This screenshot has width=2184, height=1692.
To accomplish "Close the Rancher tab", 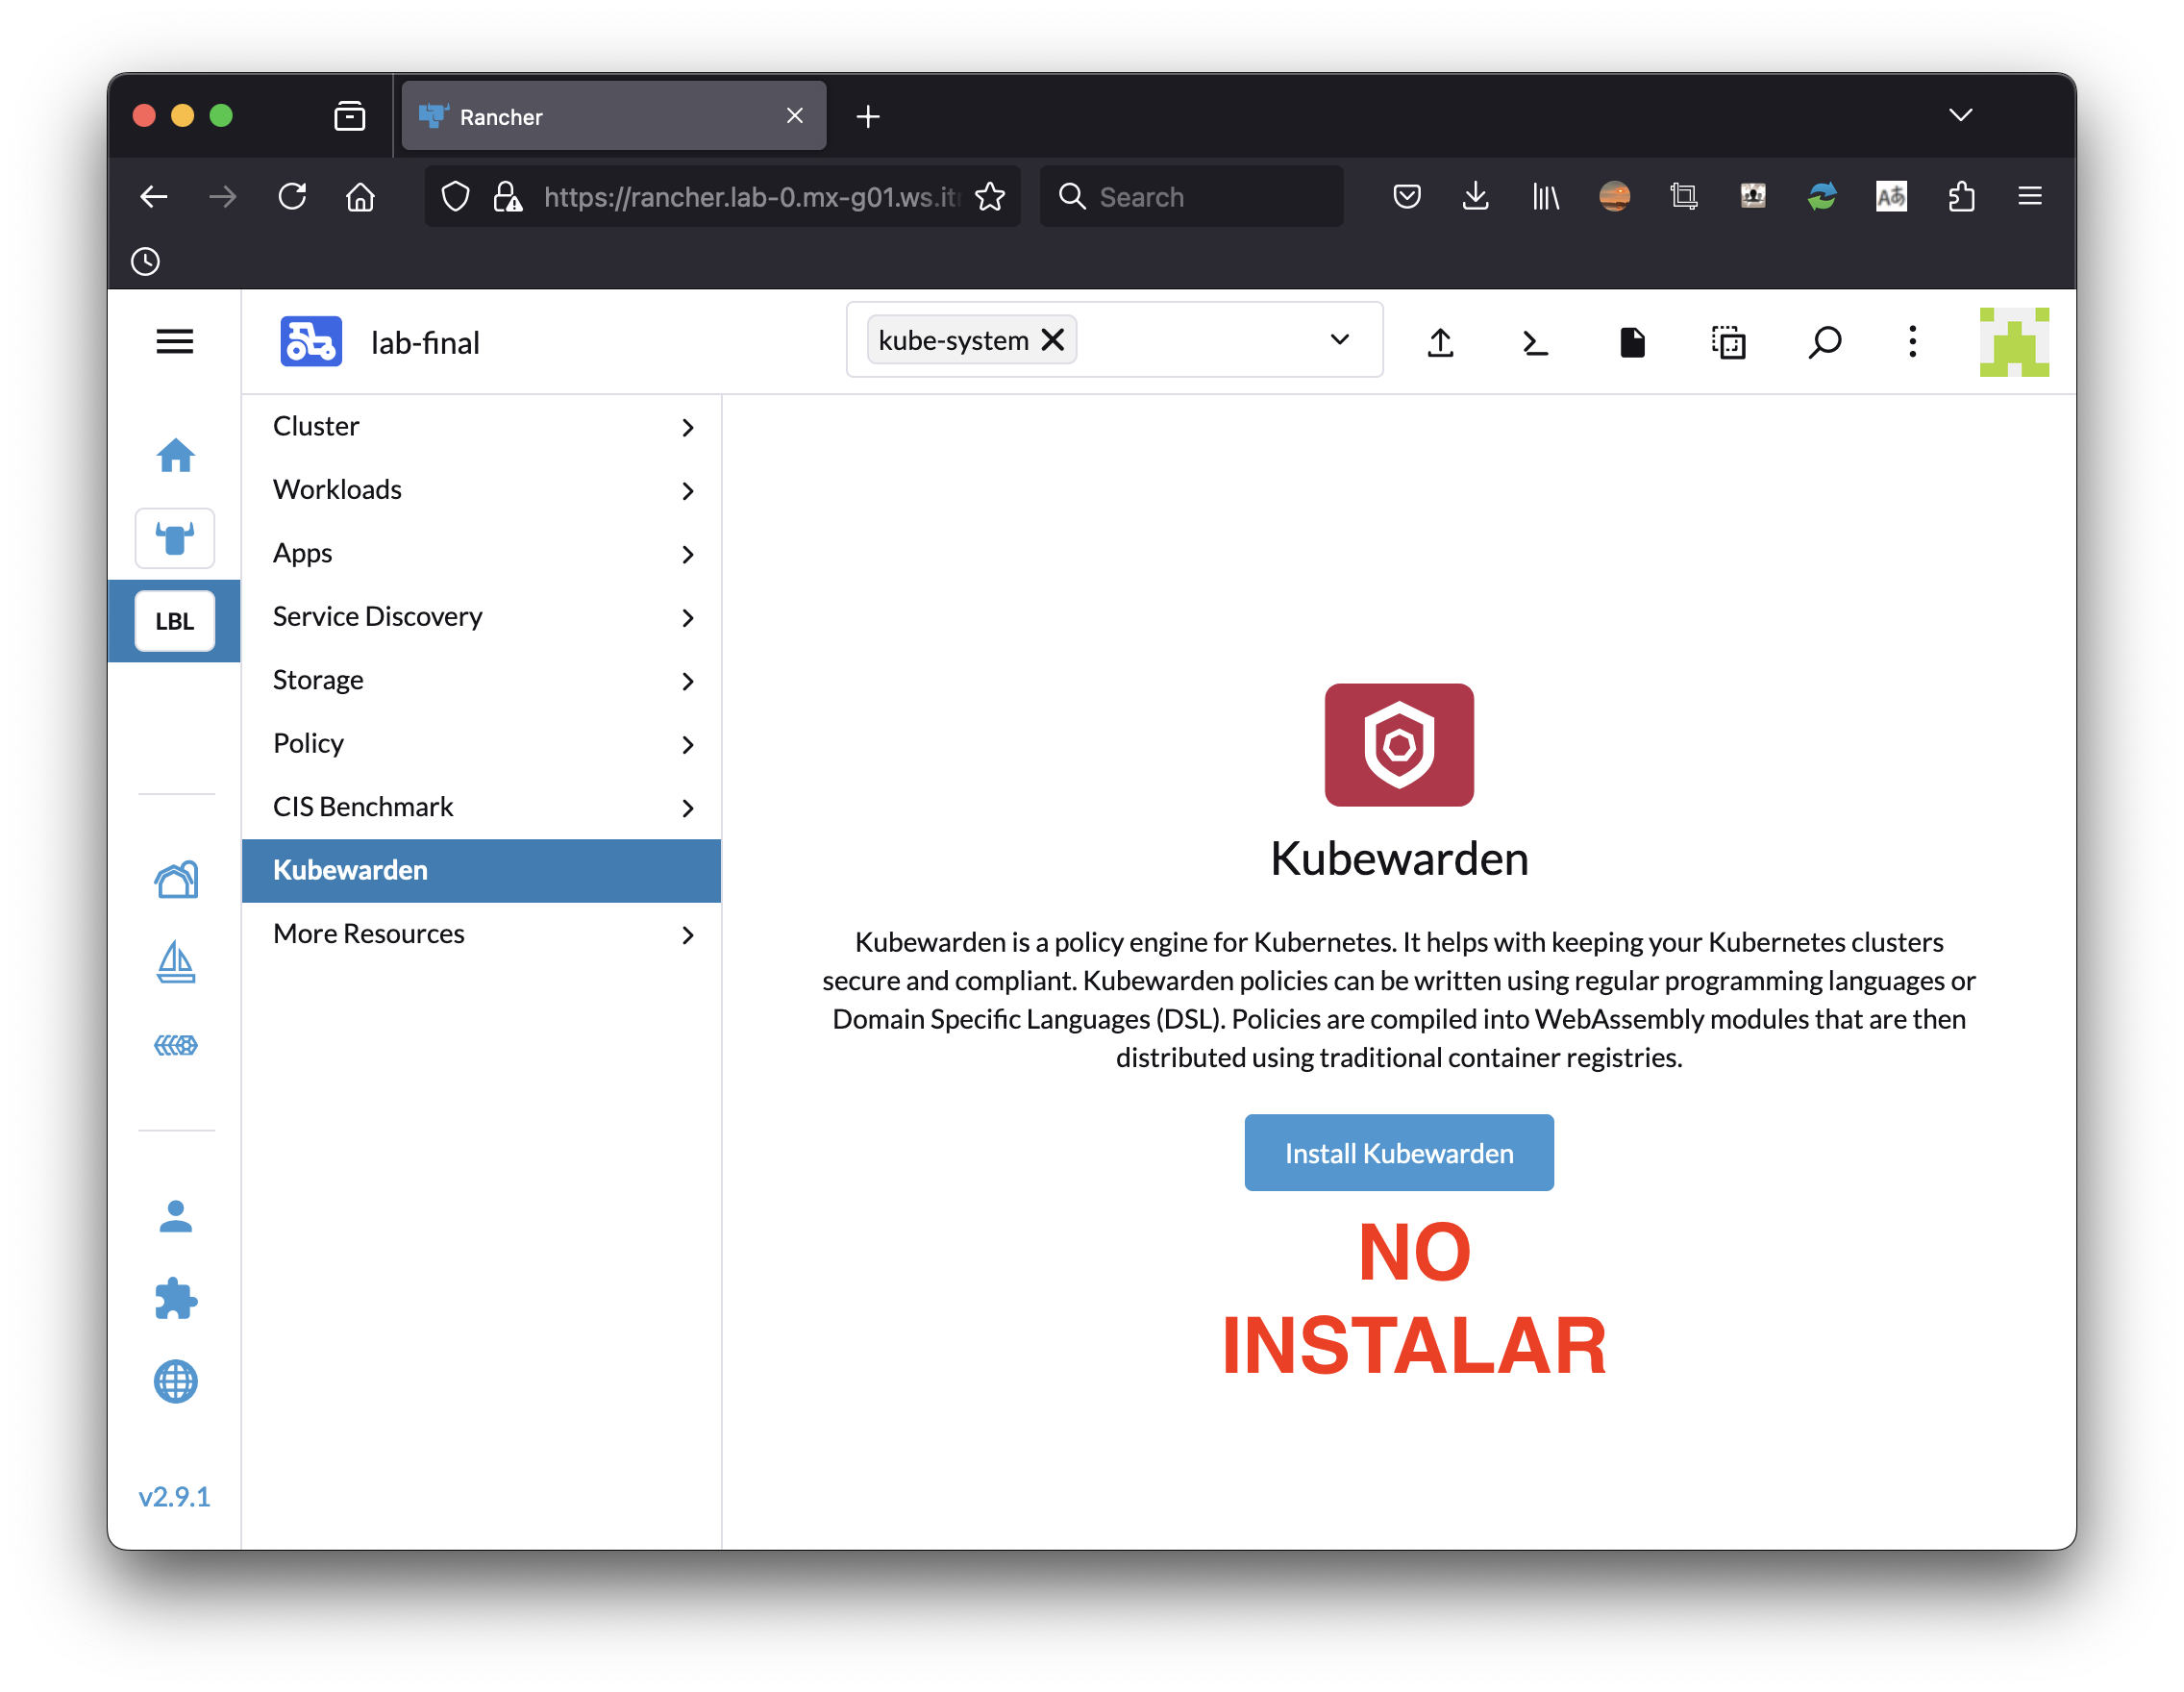I will 795,116.
